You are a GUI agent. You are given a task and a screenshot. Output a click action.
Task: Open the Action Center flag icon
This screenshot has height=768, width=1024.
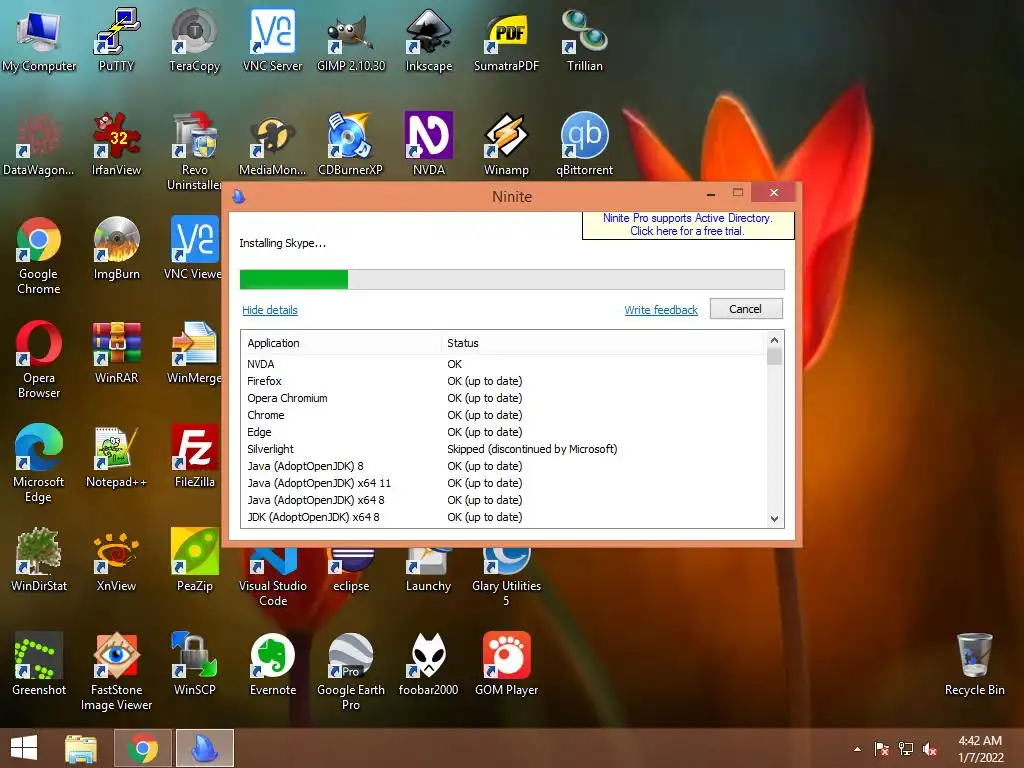coord(882,749)
